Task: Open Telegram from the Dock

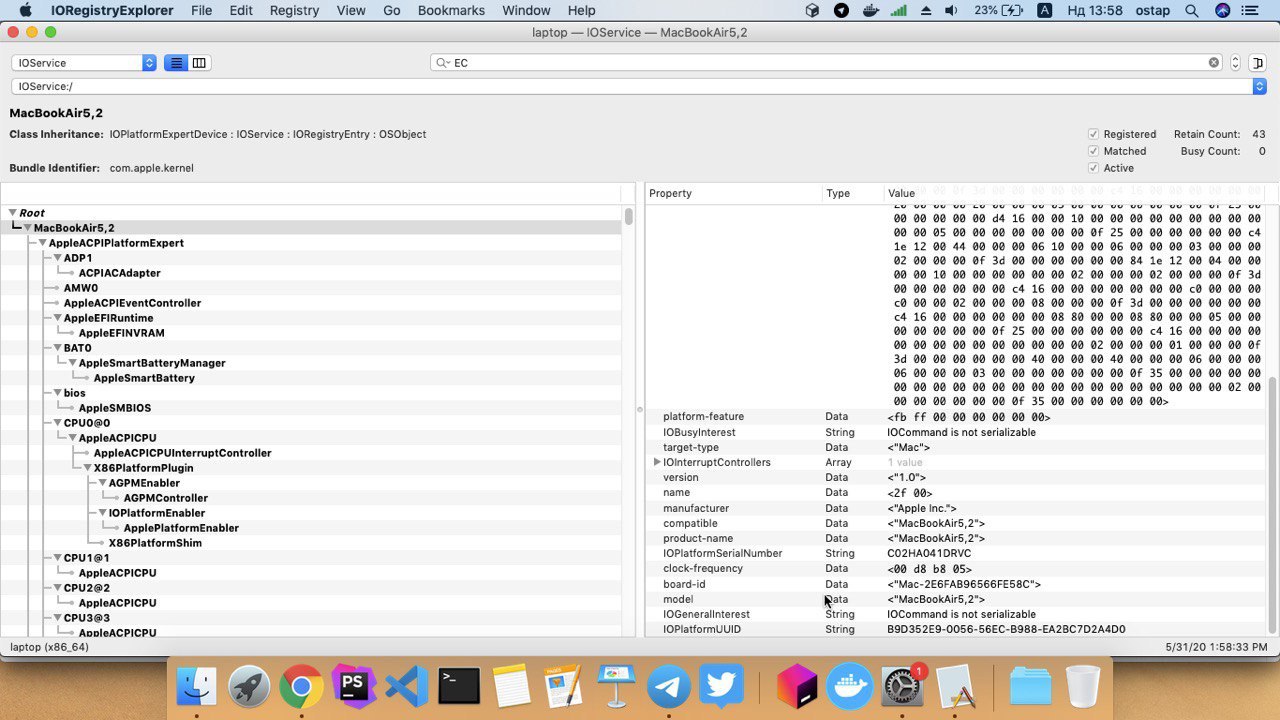Action: pos(668,686)
